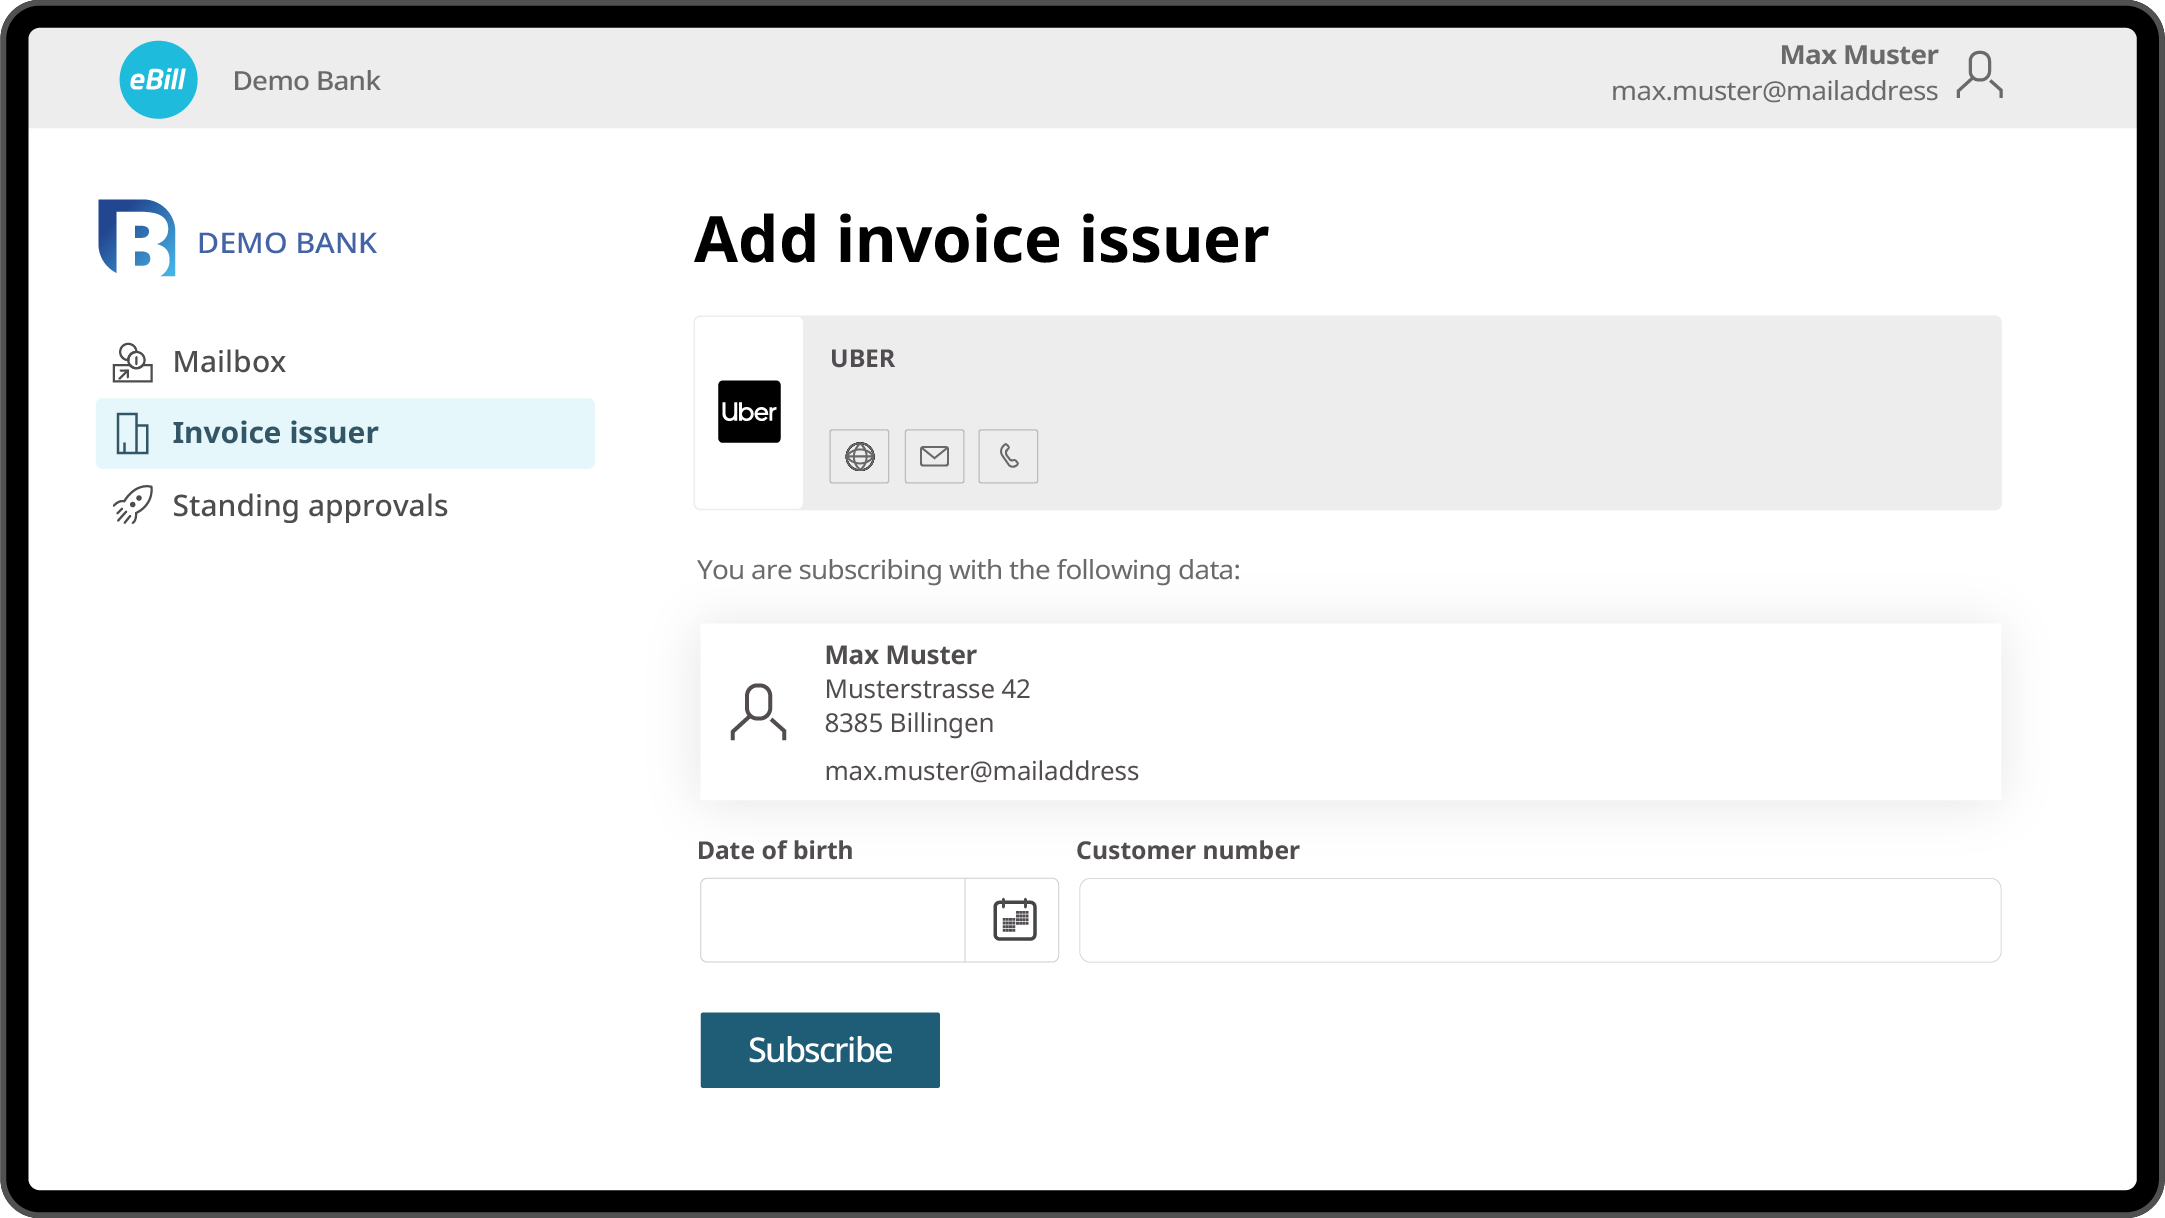Click the eBill logo in header
The width and height of the screenshot is (2165, 1218).
(158, 80)
